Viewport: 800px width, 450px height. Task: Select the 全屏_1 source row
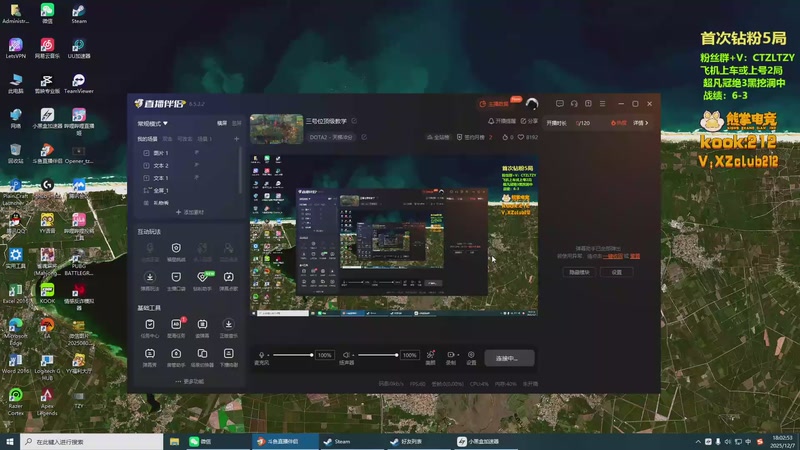pos(189,190)
